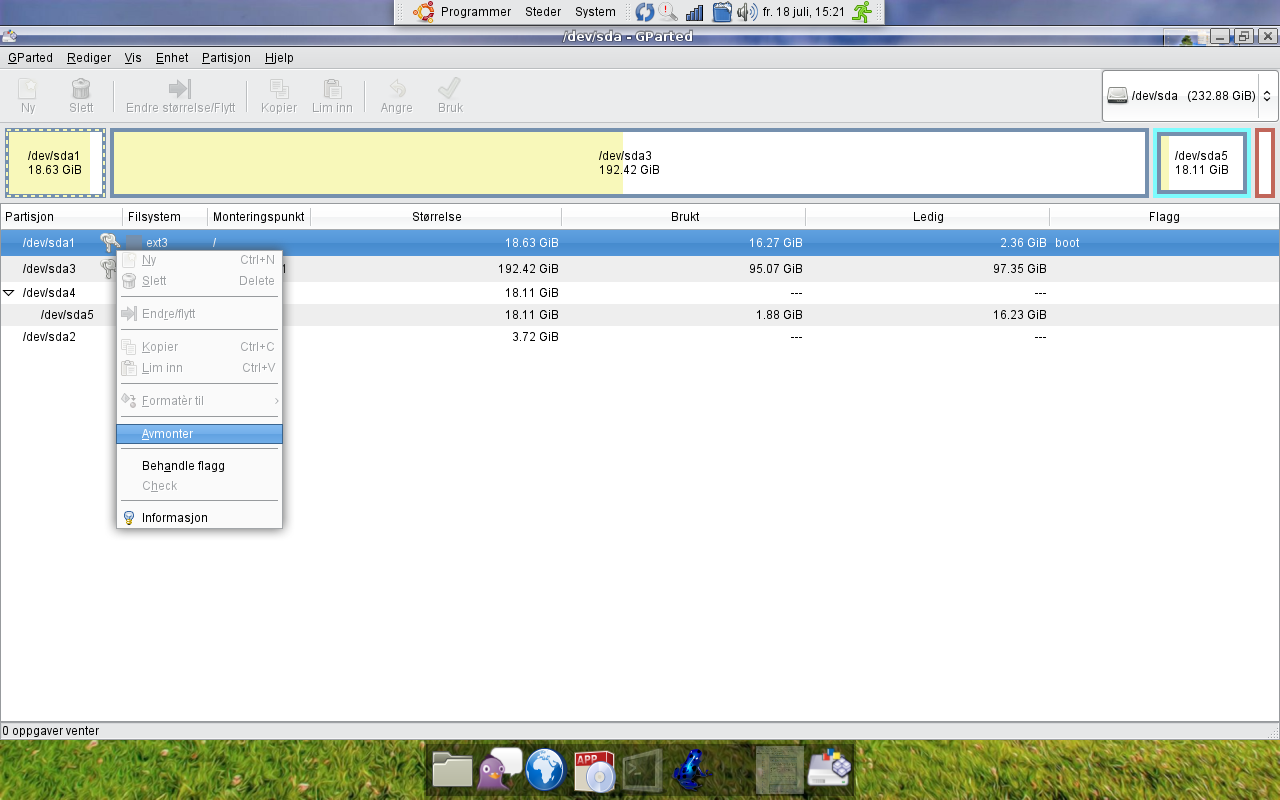The image size is (1280, 800).
Task: Open the globe web browser dock icon
Action: (x=545, y=770)
